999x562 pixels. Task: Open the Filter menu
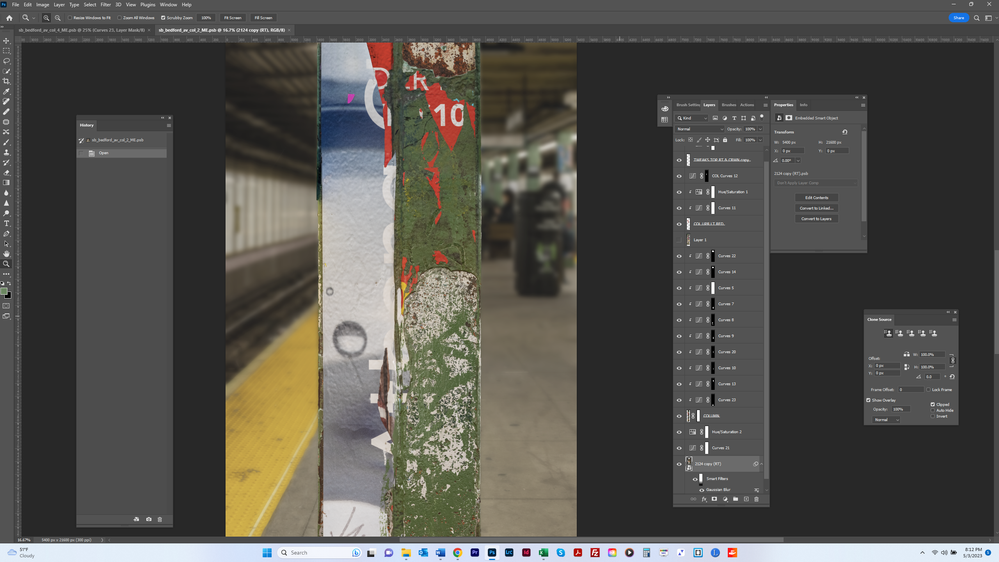105,5
